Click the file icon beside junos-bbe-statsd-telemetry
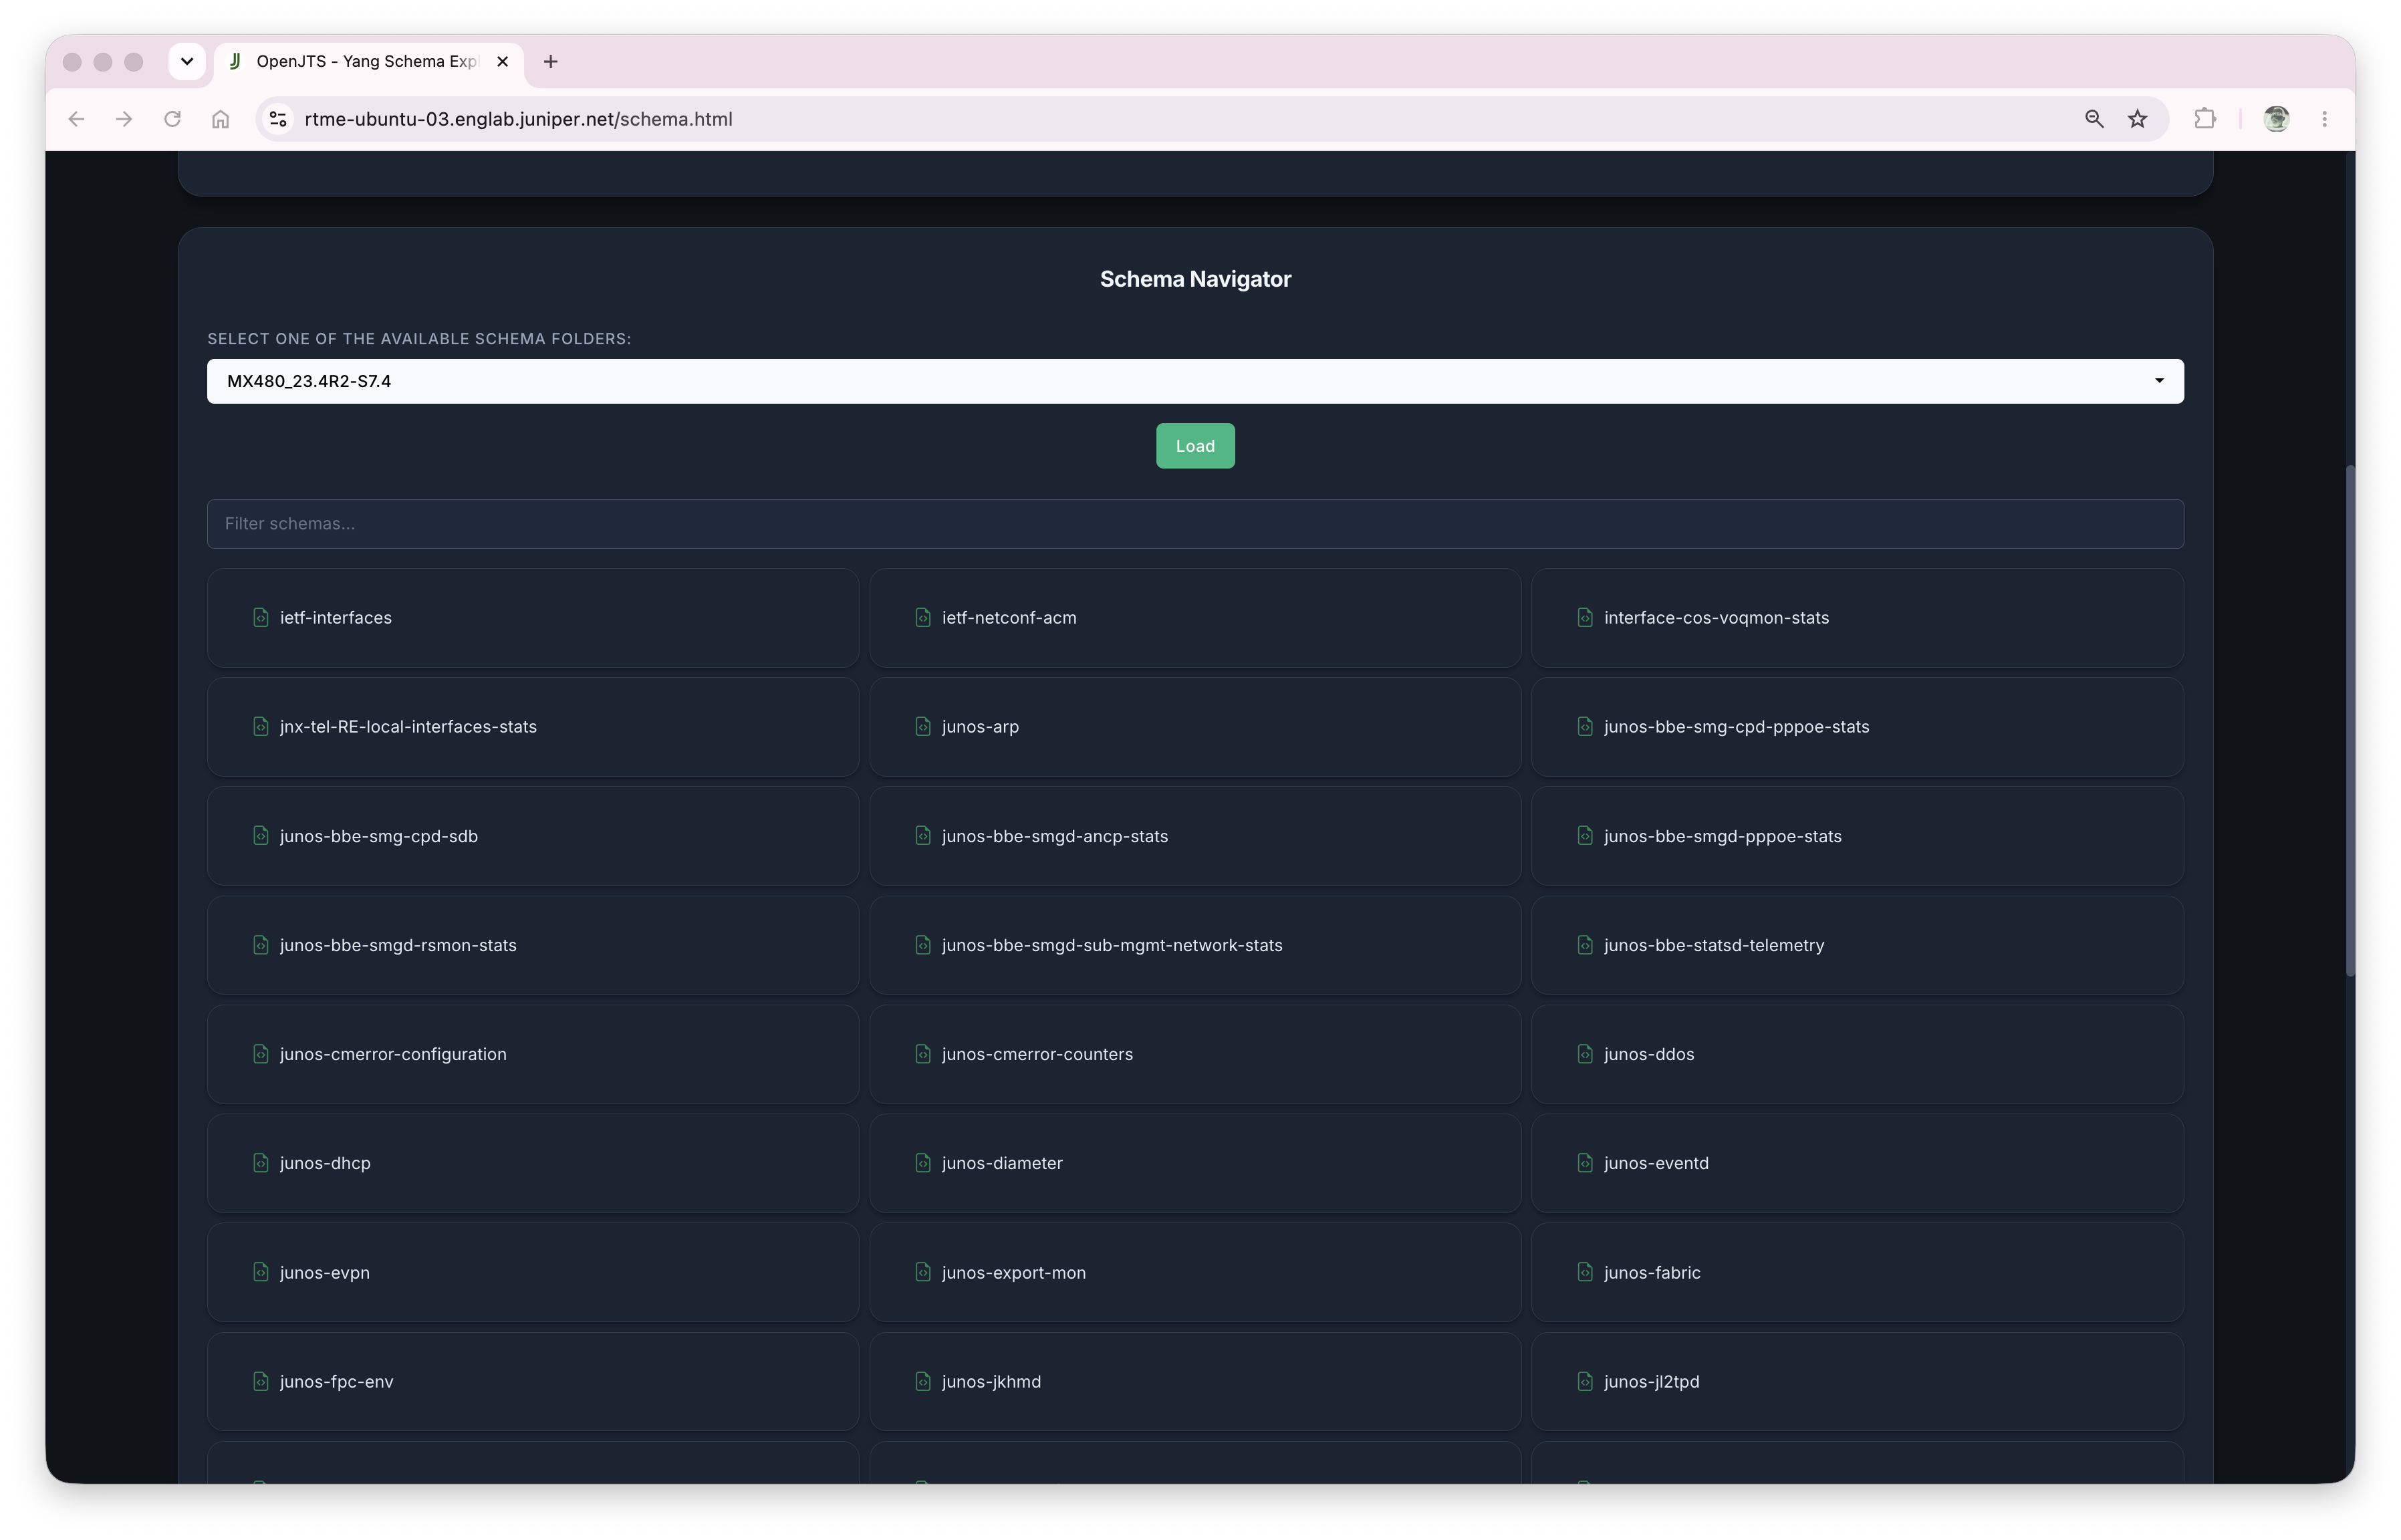The image size is (2401, 1540). coord(1585,945)
